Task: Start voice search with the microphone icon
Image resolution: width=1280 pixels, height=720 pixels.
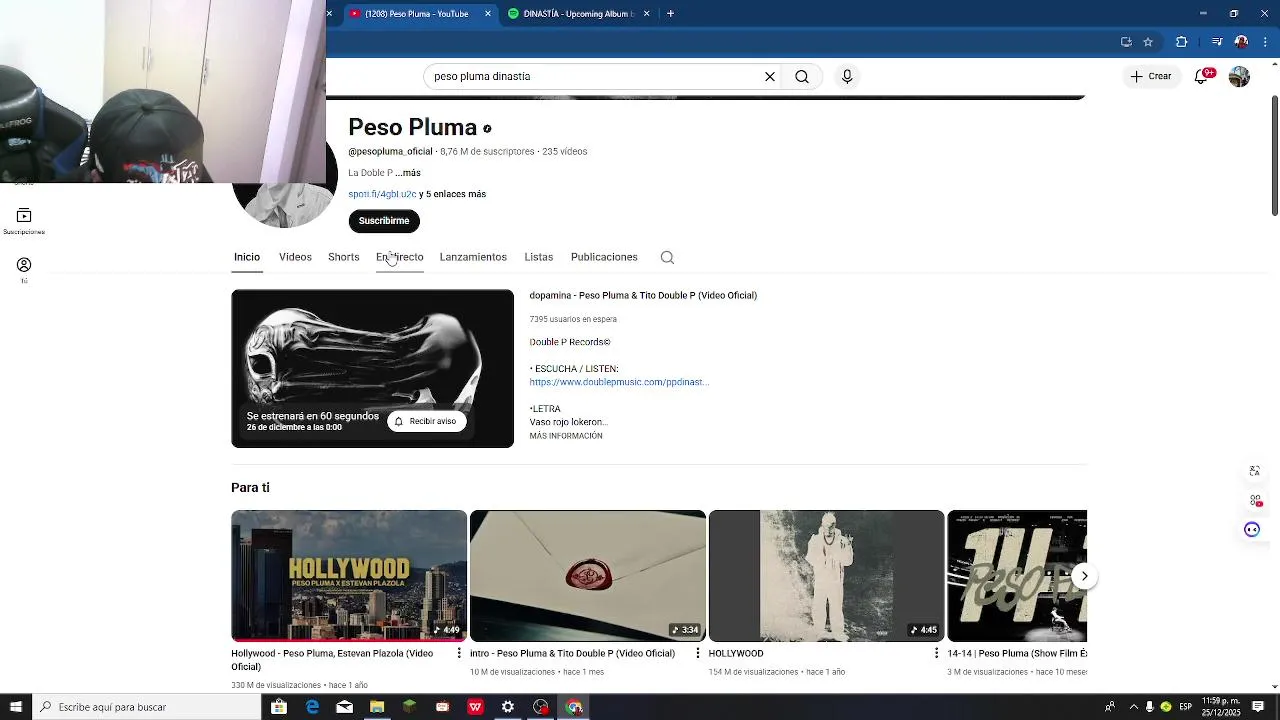Action: click(x=847, y=76)
